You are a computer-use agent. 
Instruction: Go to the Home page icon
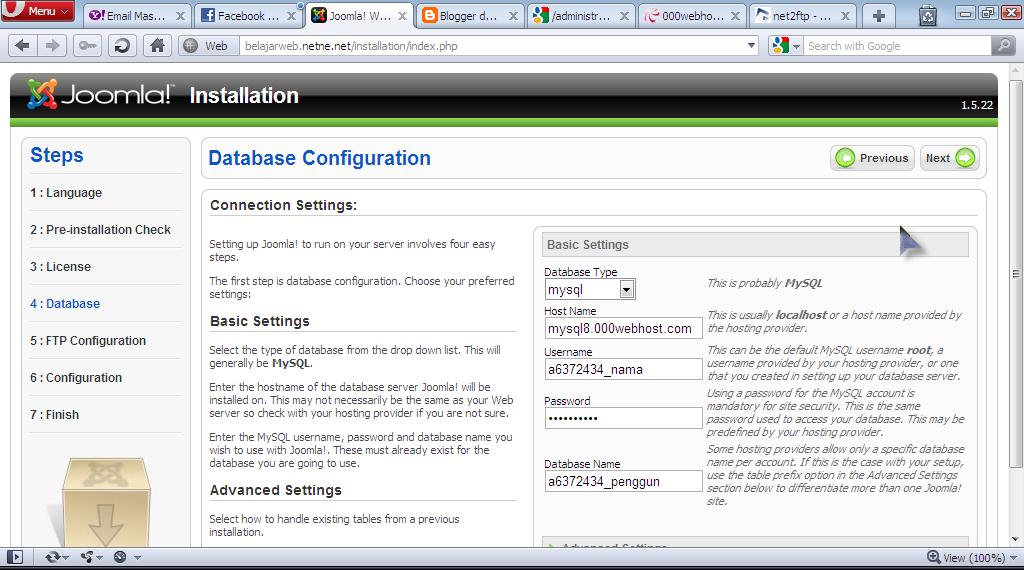(157, 46)
